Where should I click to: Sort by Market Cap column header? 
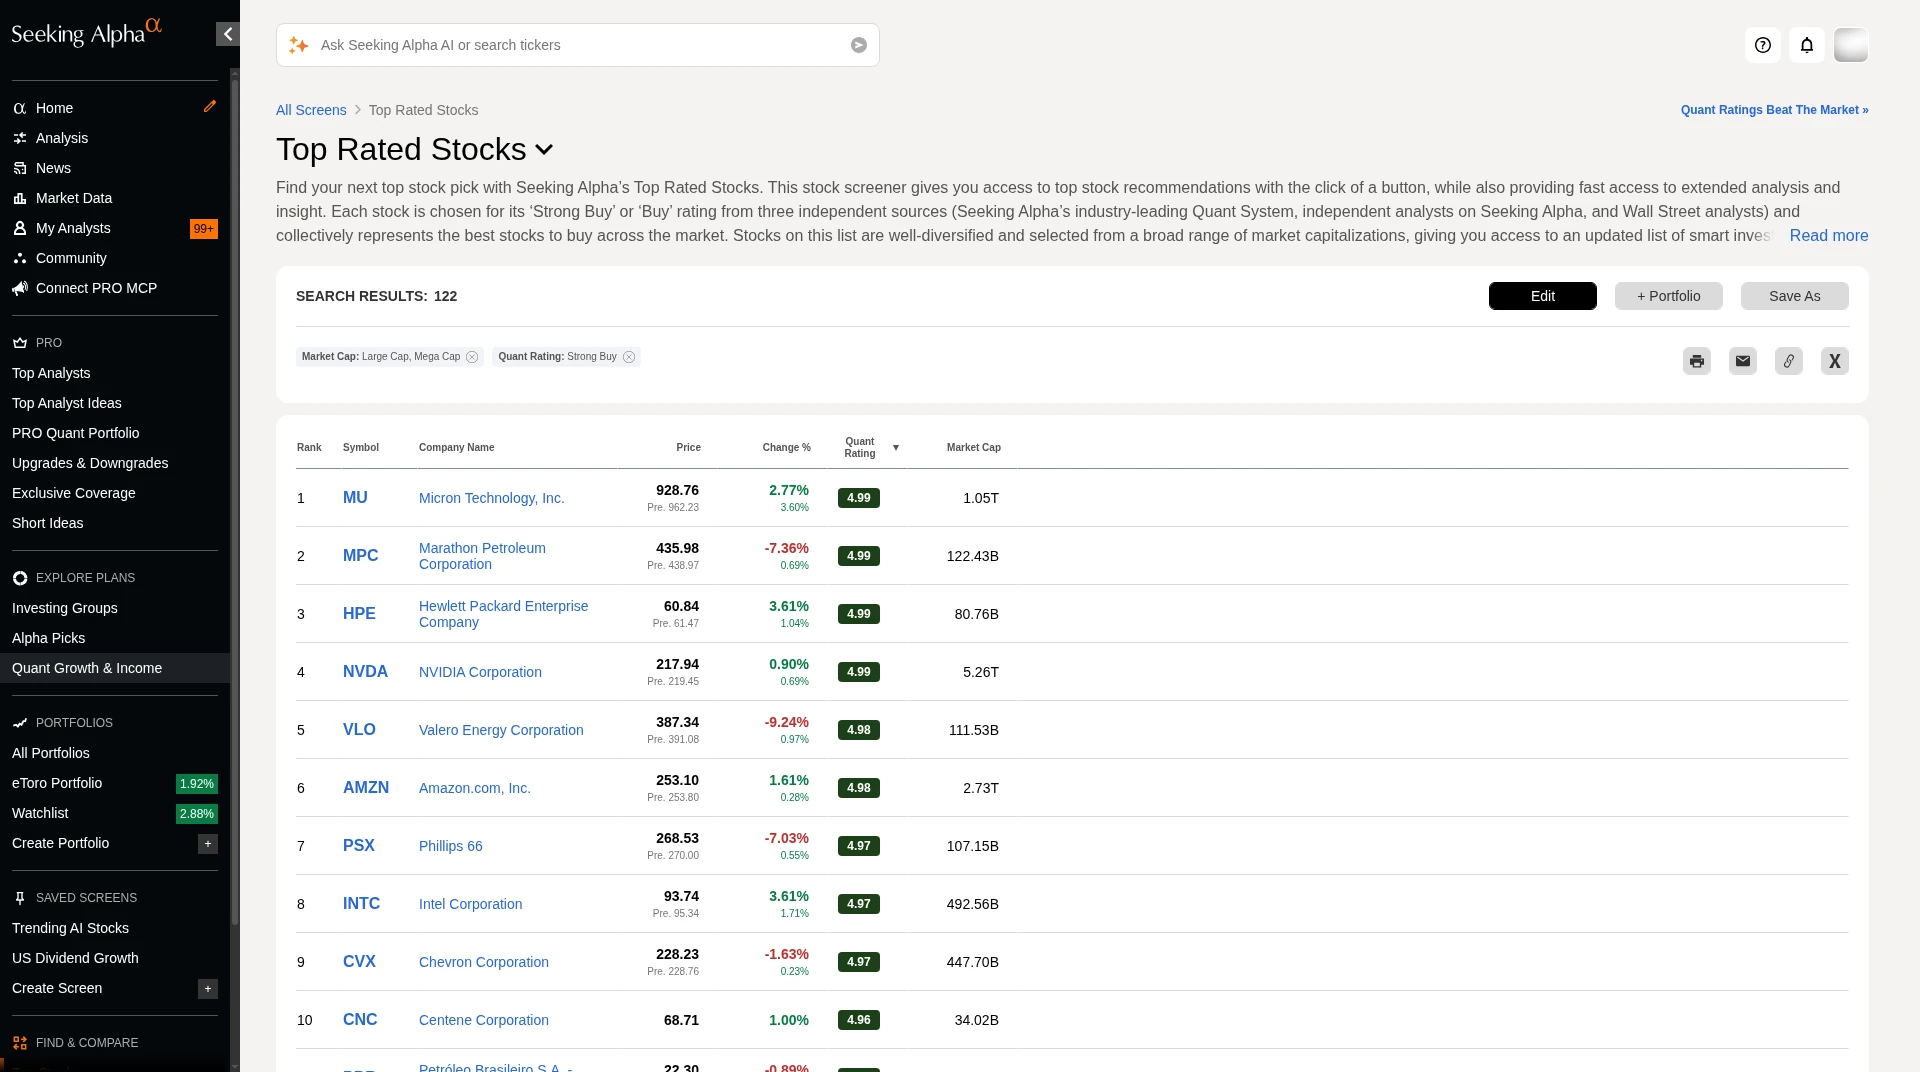point(974,448)
